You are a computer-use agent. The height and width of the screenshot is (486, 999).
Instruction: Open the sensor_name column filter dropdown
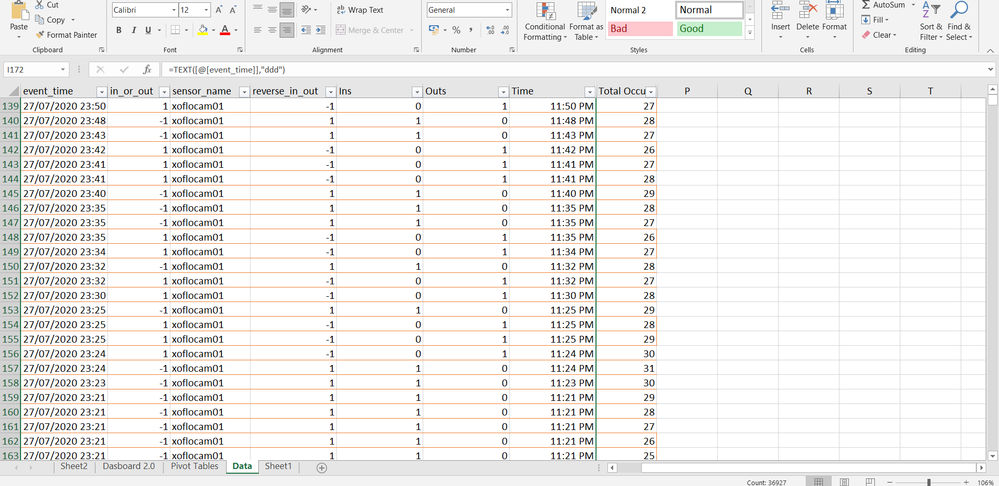(x=244, y=91)
